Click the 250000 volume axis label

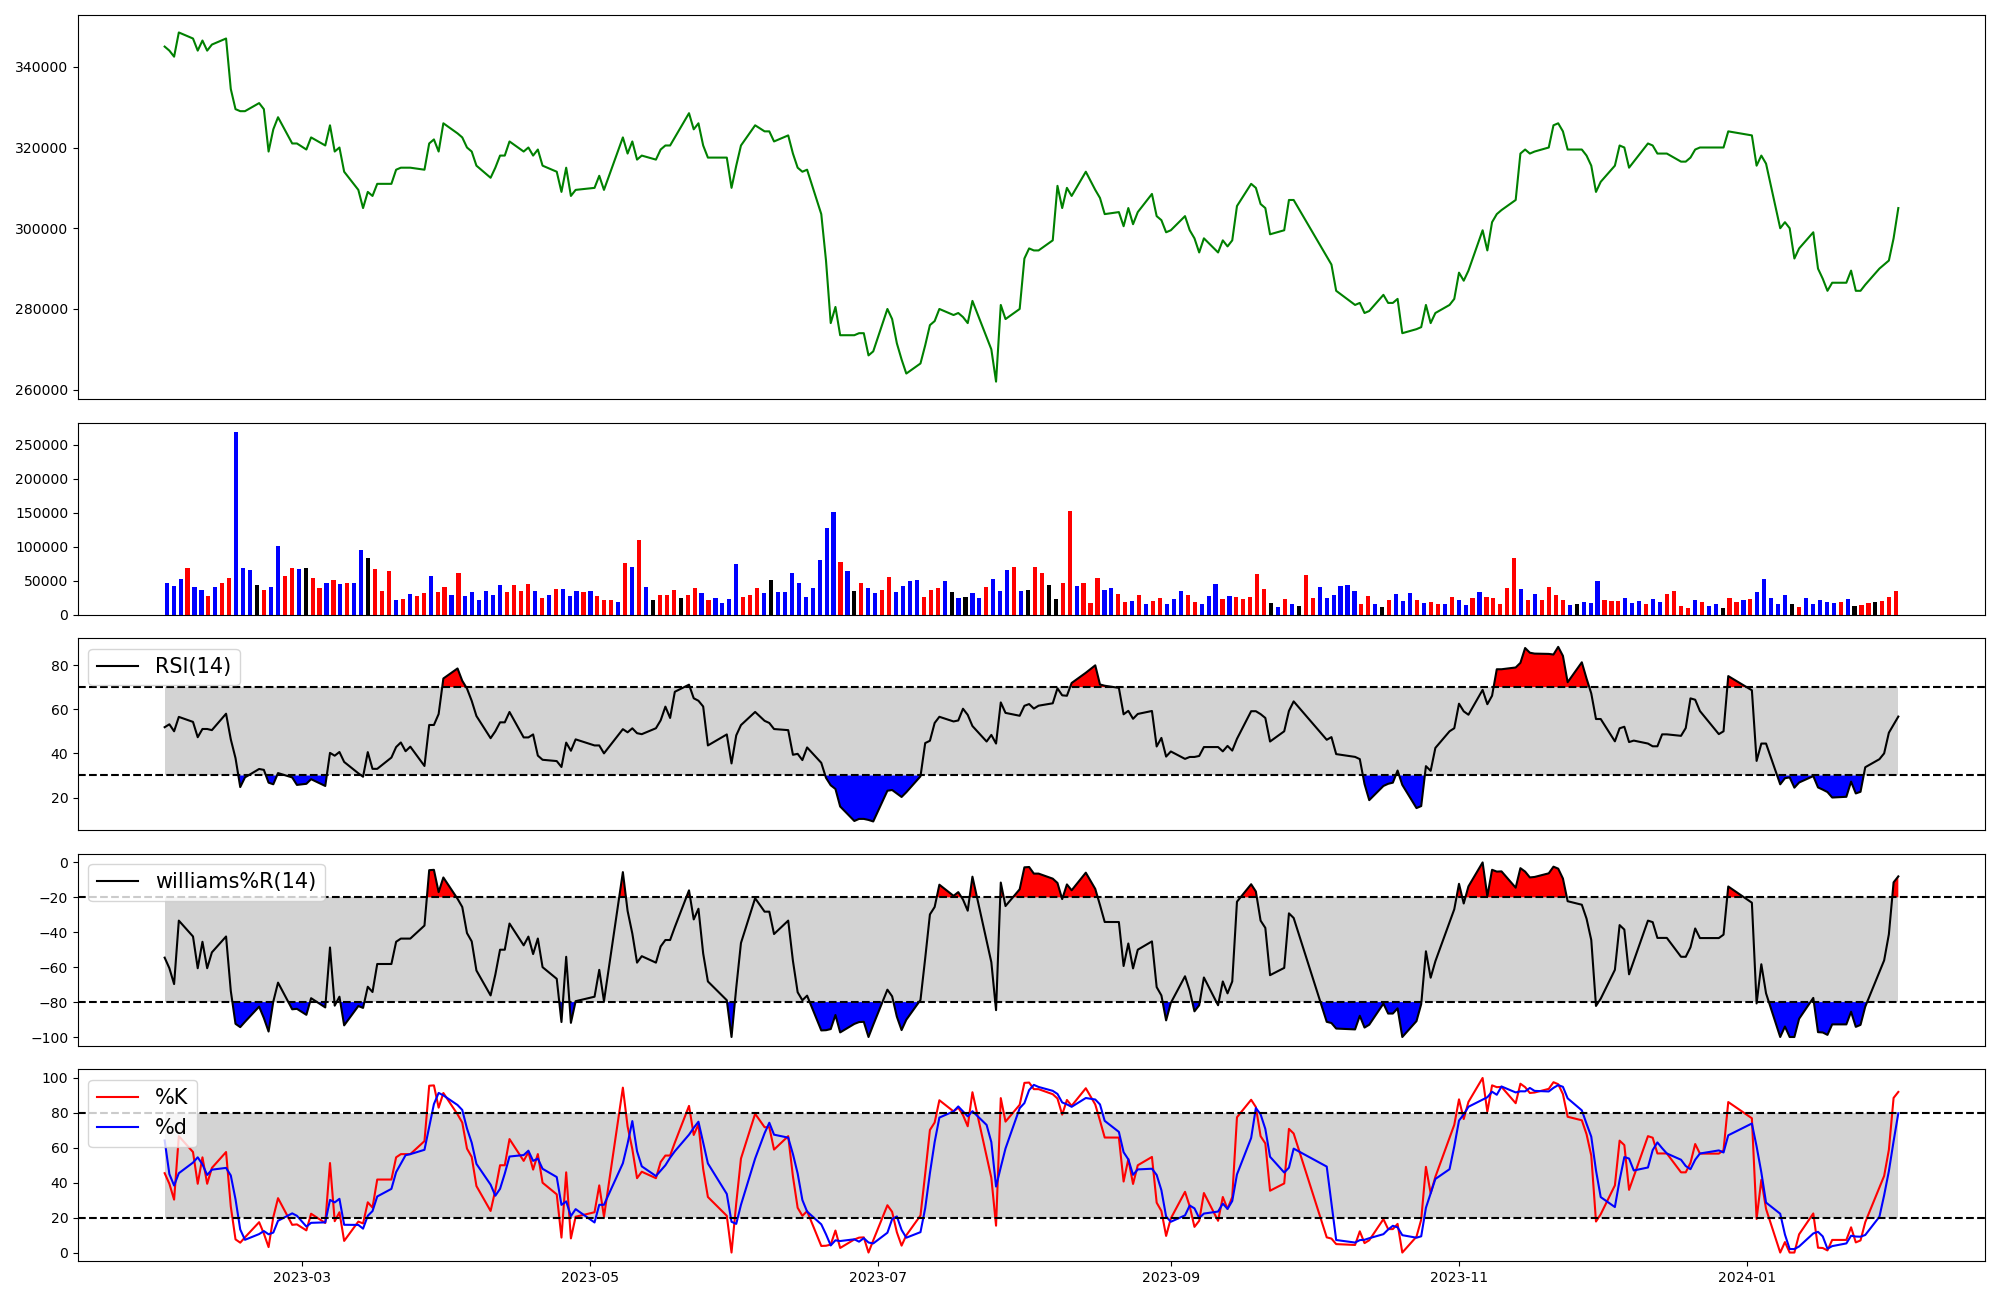[x=41, y=446]
